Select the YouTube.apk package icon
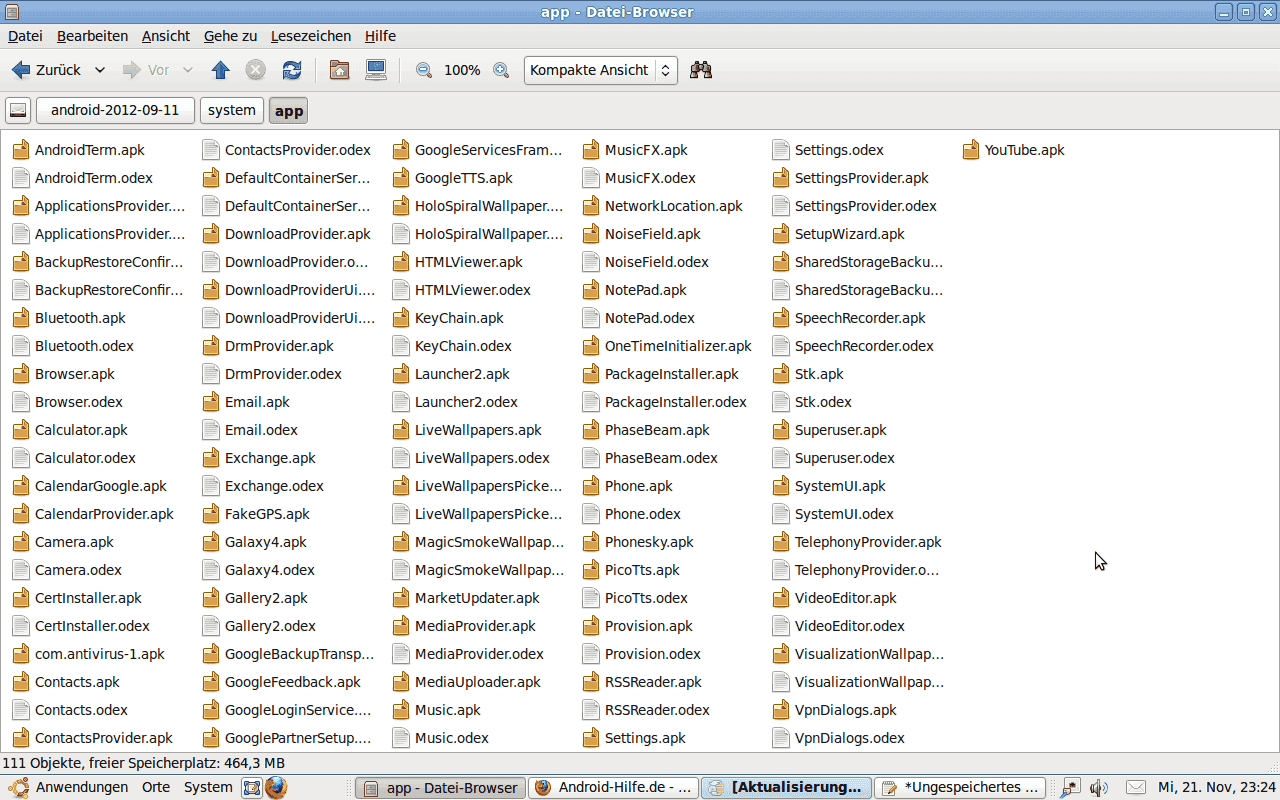The image size is (1280, 800). (971, 150)
